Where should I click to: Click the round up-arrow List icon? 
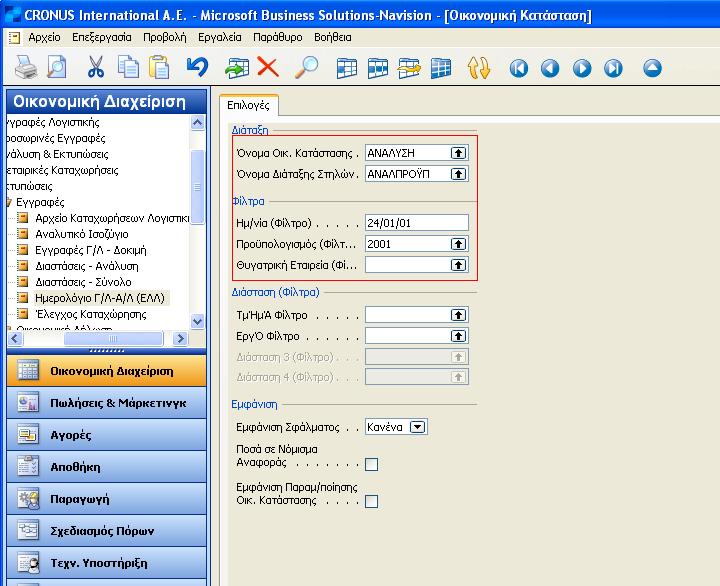point(652,68)
